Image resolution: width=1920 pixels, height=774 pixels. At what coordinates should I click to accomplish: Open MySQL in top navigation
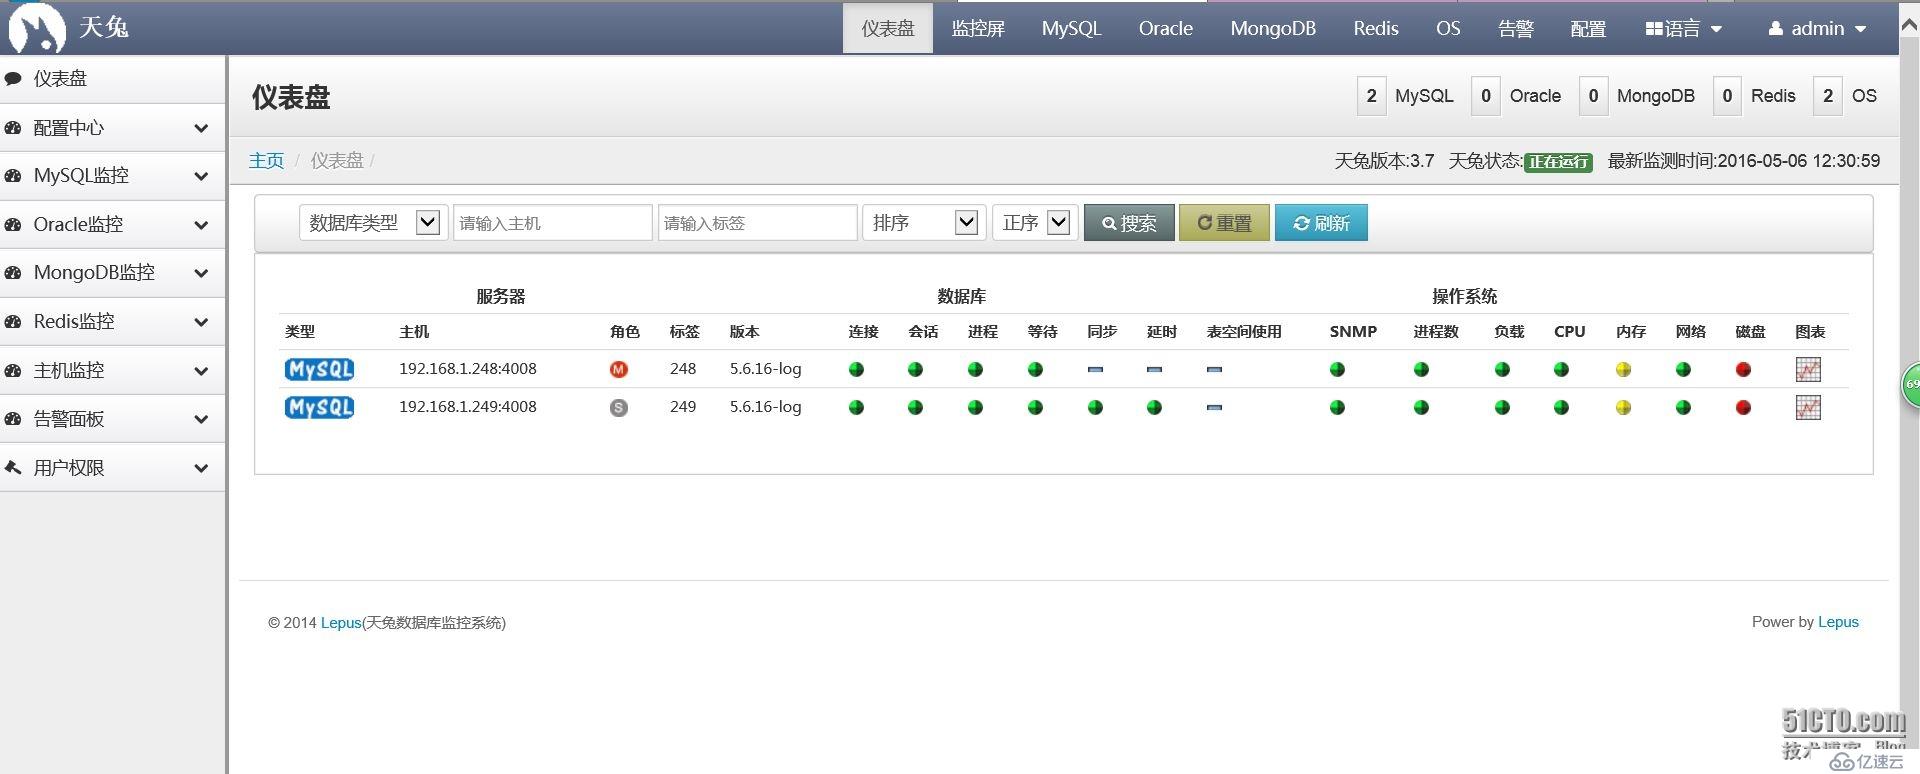1071,29
